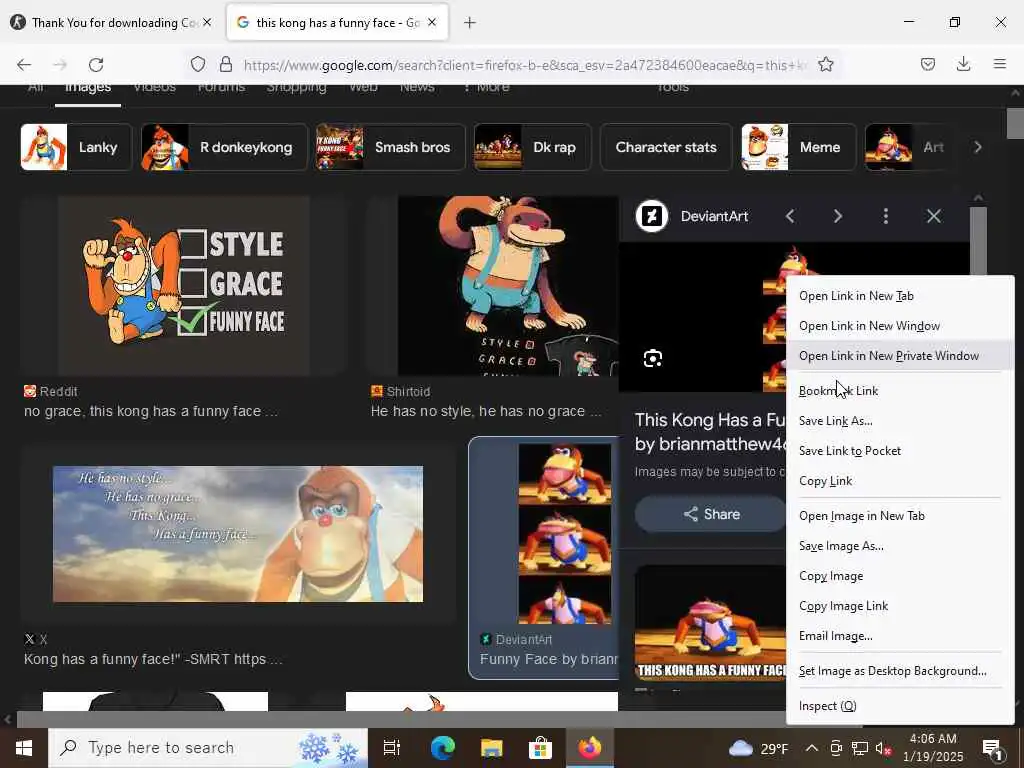
Task: Open the notification center icon
Action: click(x=992, y=748)
